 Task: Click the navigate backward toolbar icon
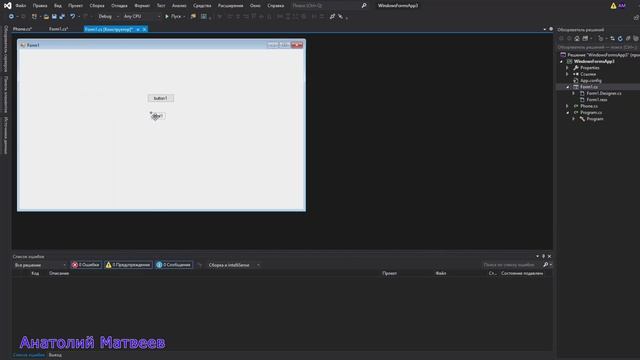pos(11,16)
